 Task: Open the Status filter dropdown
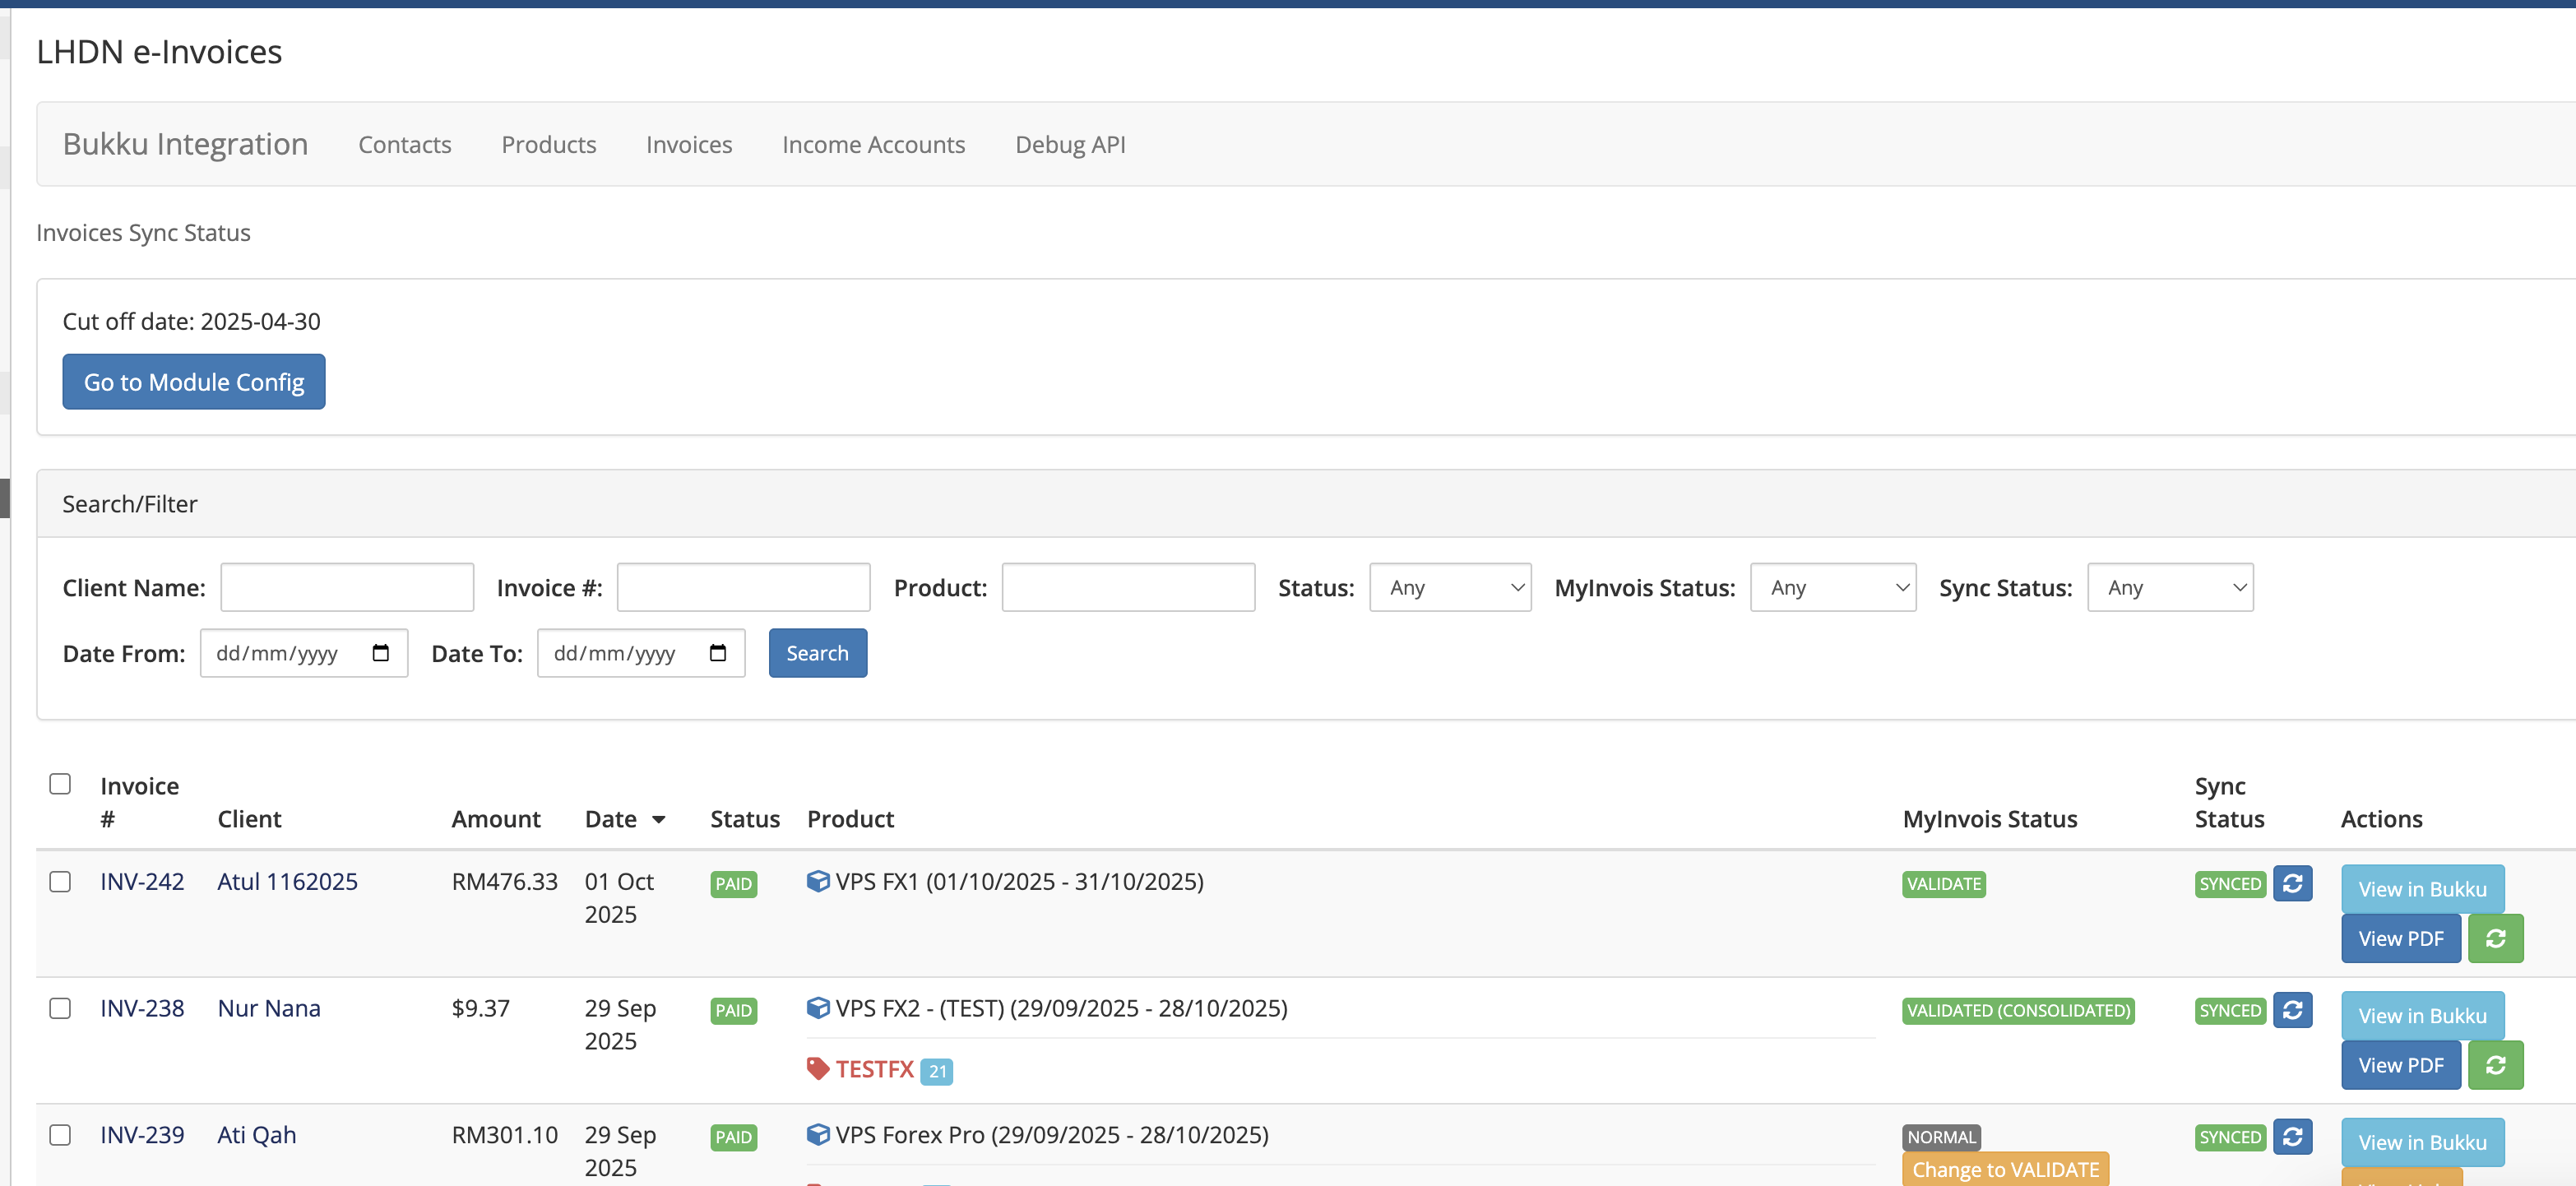click(1449, 587)
